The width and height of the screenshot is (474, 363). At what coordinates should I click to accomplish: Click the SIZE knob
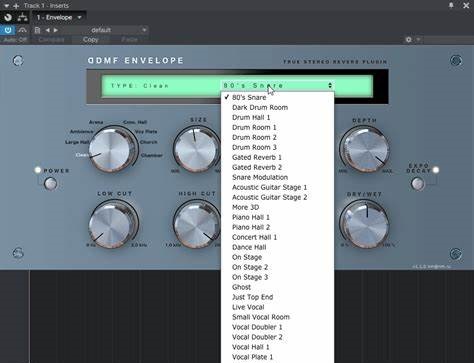(x=196, y=150)
